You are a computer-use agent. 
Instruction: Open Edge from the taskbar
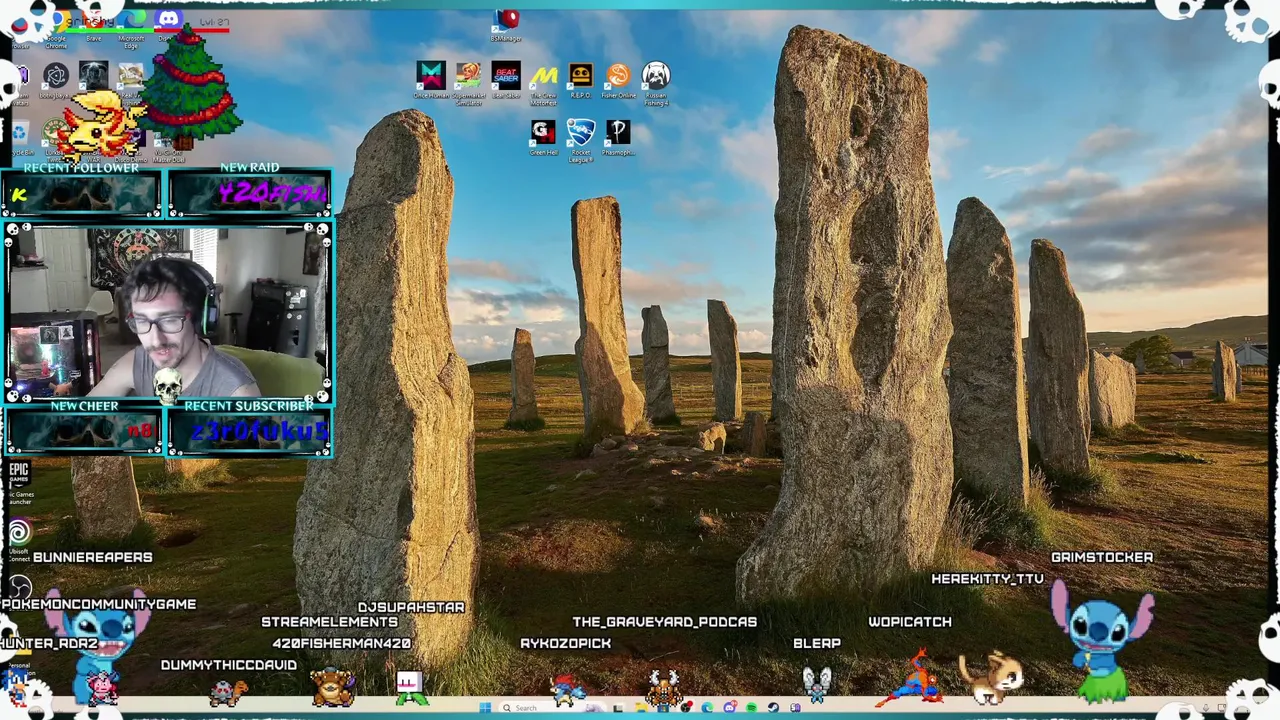[x=707, y=708]
